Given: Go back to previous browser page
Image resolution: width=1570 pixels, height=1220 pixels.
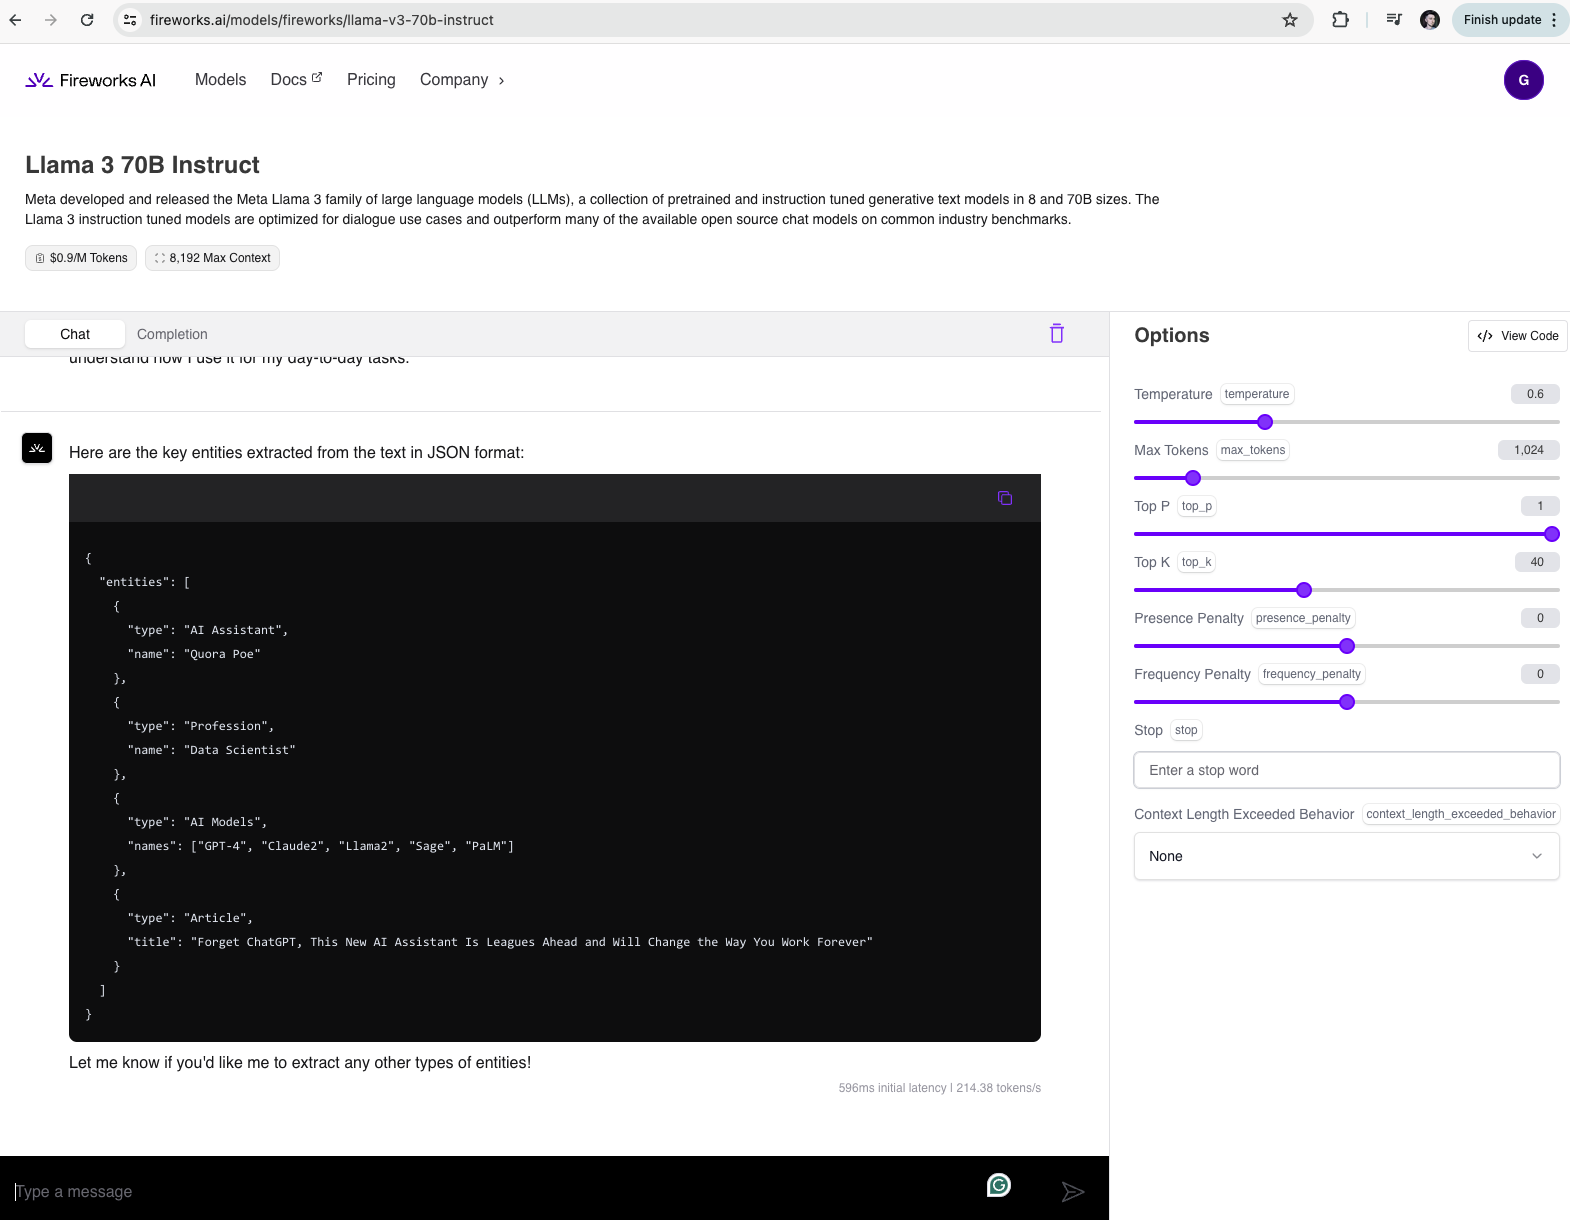Looking at the screenshot, I should [x=16, y=20].
